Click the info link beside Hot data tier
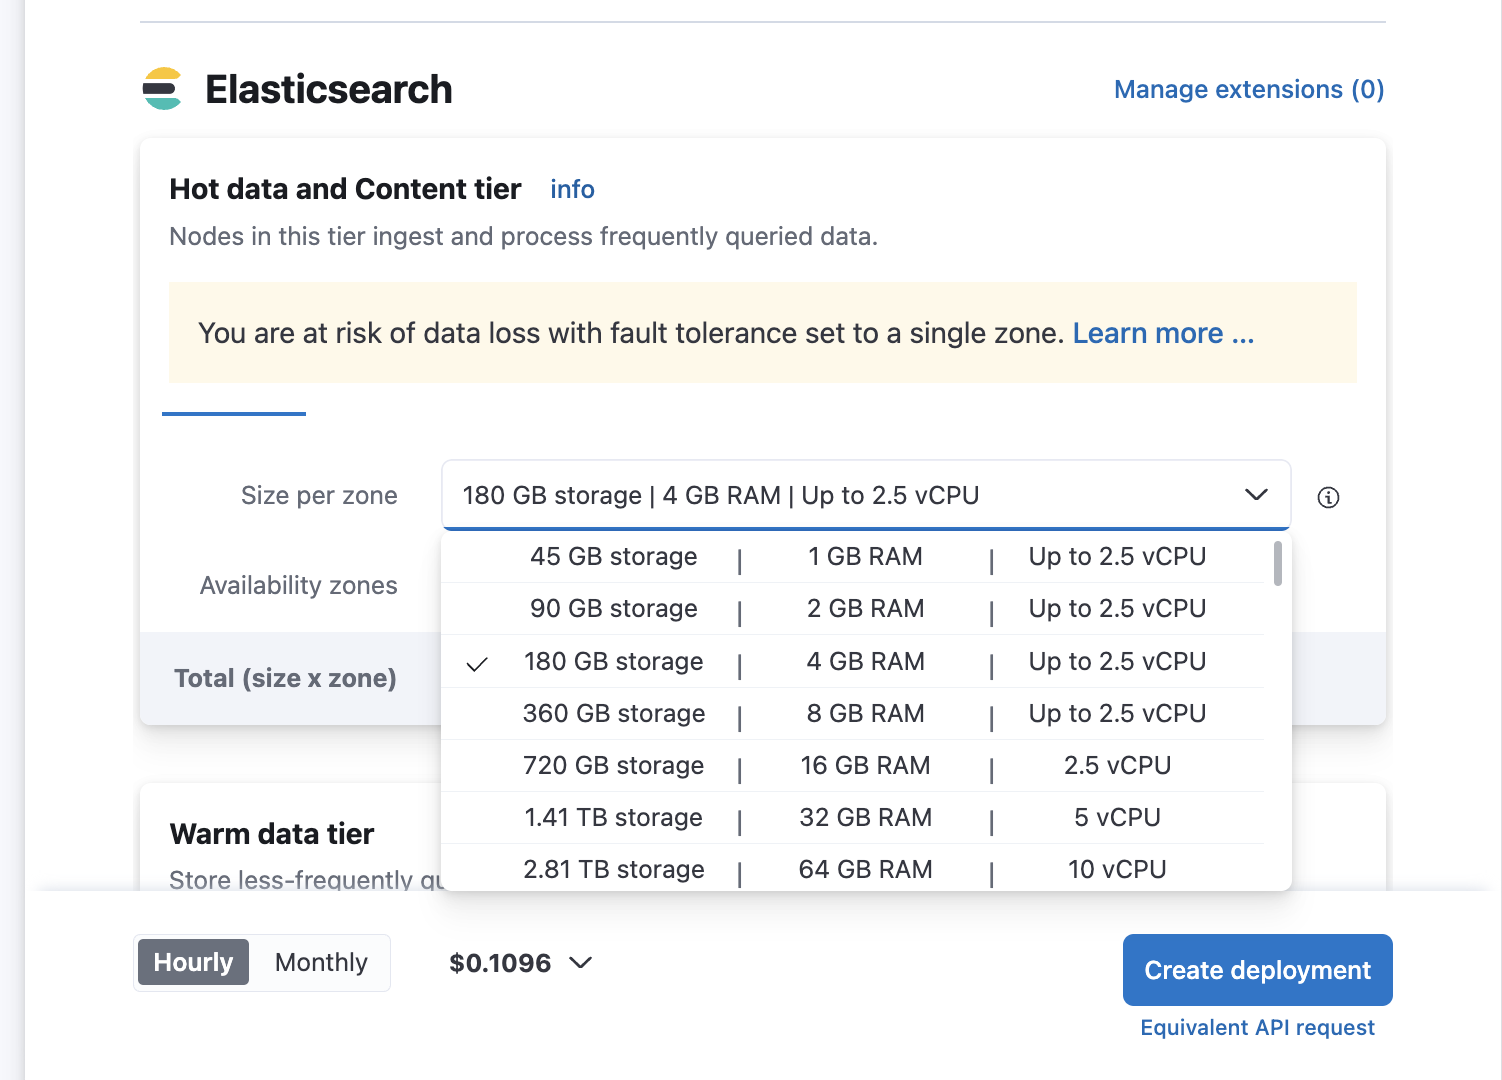The image size is (1502, 1080). pyautogui.click(x=572, y=189)
